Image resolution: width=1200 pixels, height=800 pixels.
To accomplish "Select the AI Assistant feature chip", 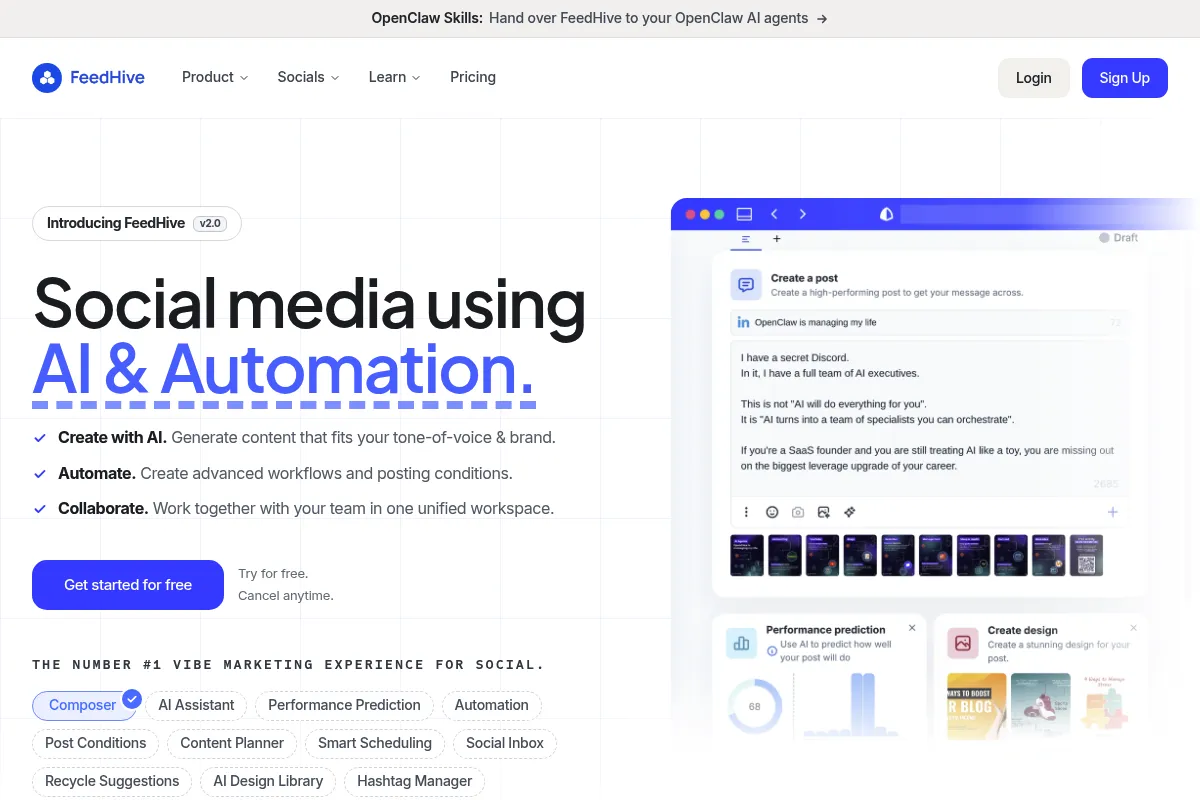I will point(196,705).
